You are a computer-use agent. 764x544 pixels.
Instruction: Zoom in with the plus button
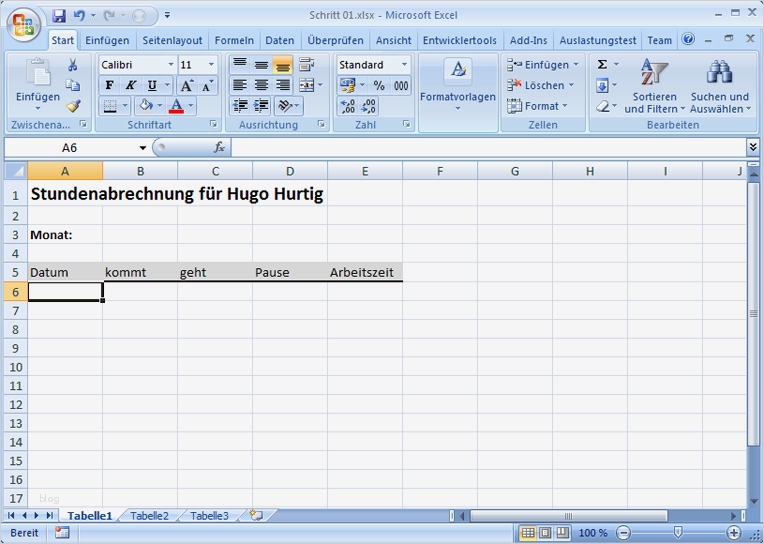coord(733,533)
